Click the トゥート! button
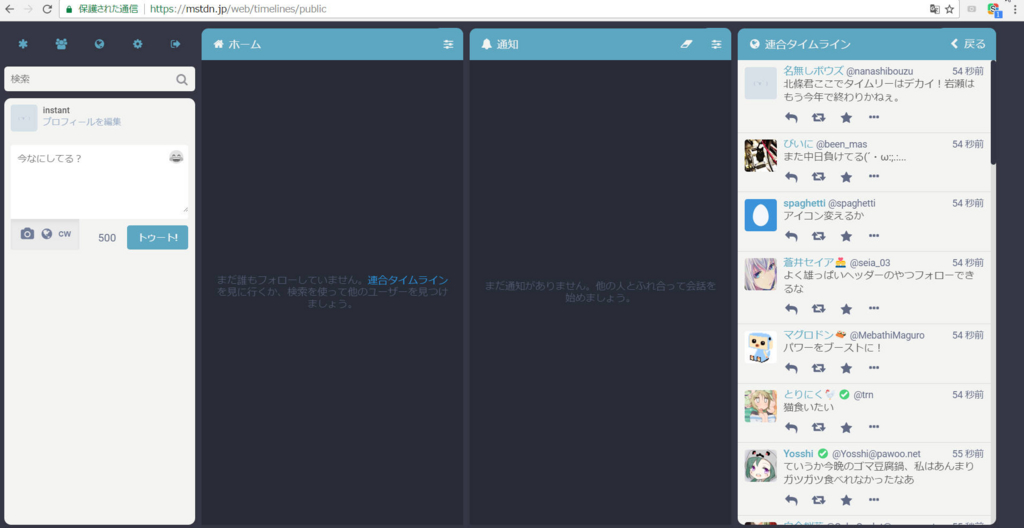 point(157,237)
